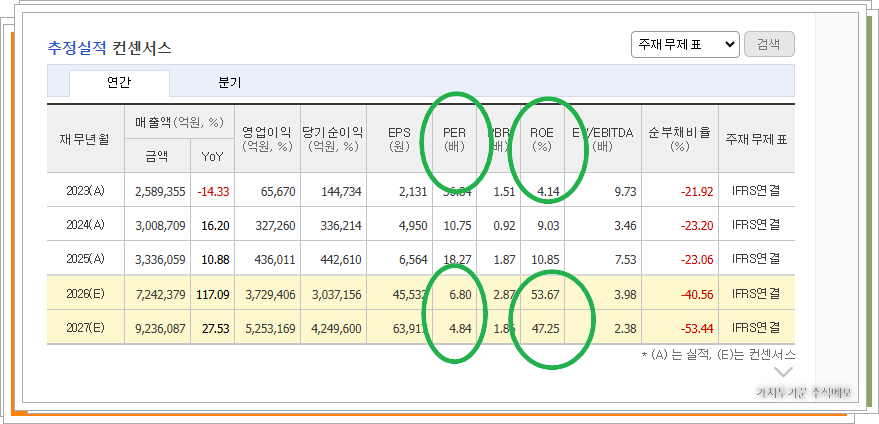The image size is (879, 424).
Task: Click net income value 4,249,600
Action: coord(337,329)
